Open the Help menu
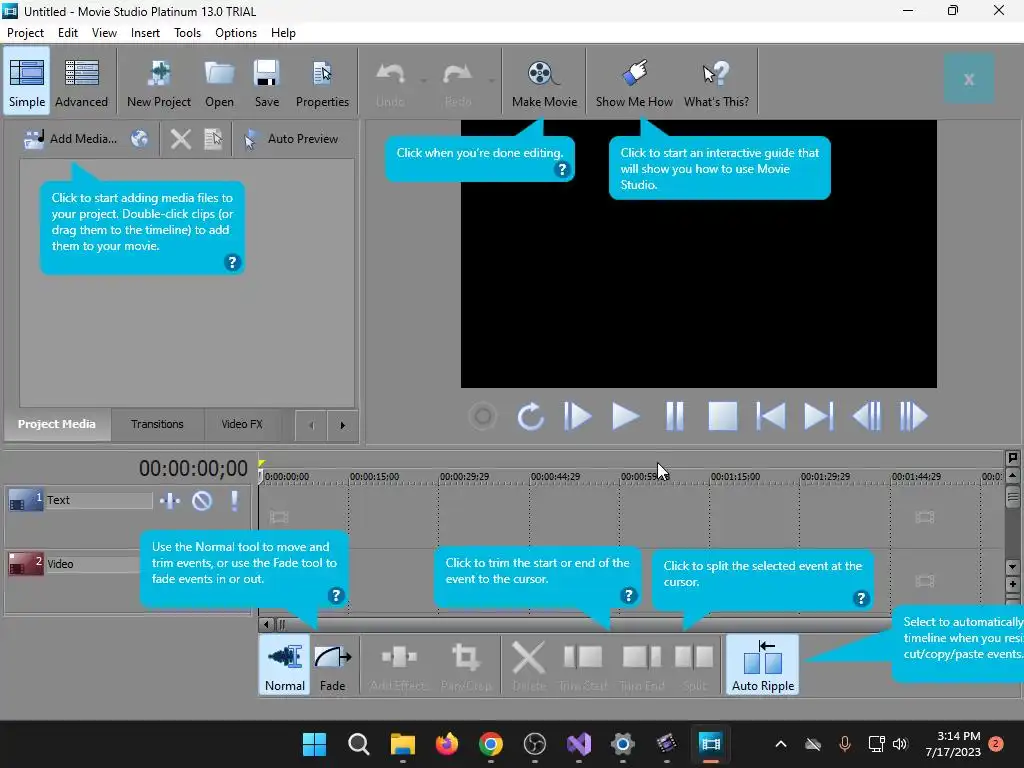This screenshot has width=1024, height=768. pyautogui.click(x=283, y=33)
